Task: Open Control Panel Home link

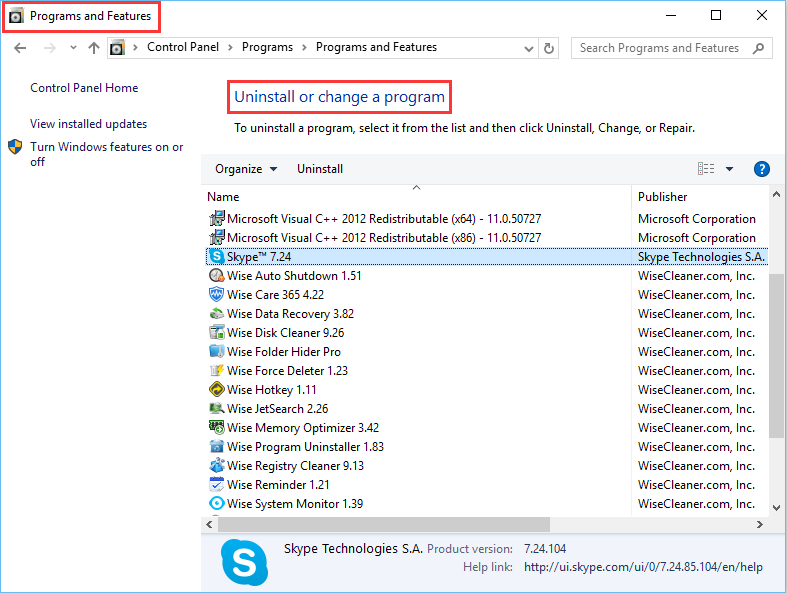Action: 84,88
